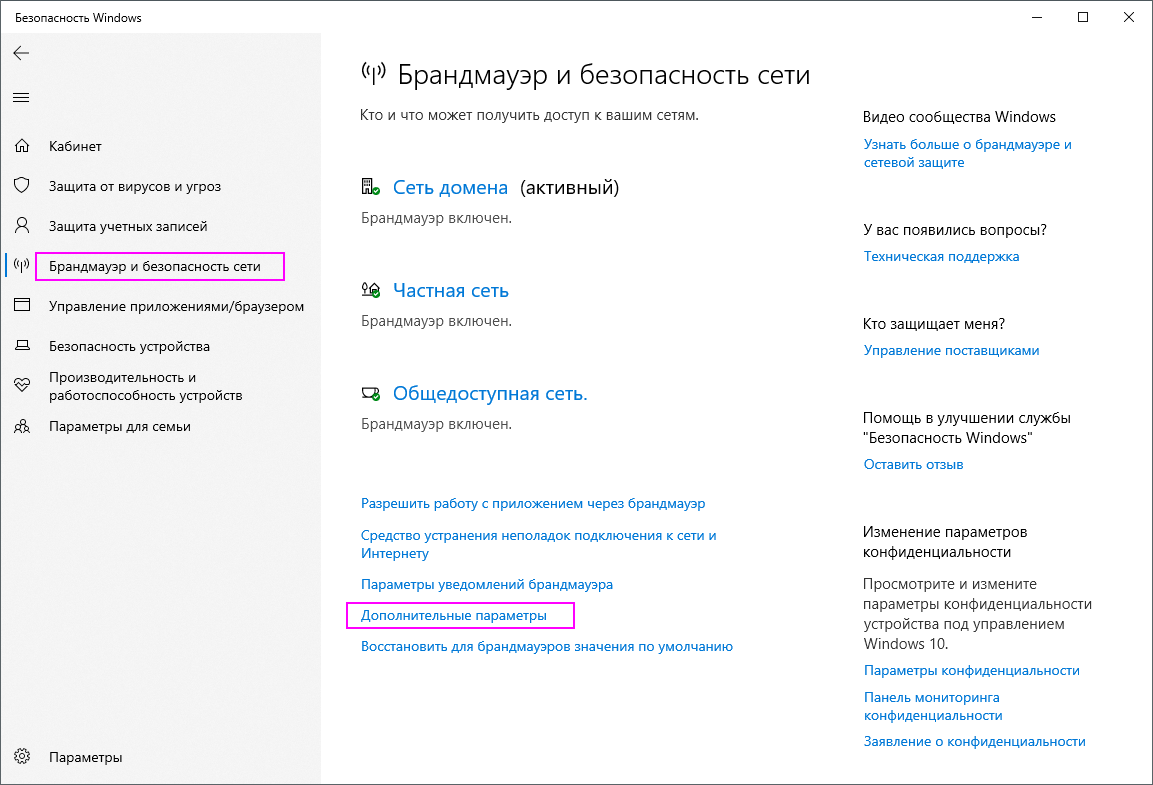Click the app and browser control window icon
This screenshot has height=785, width=1153.
22,305
